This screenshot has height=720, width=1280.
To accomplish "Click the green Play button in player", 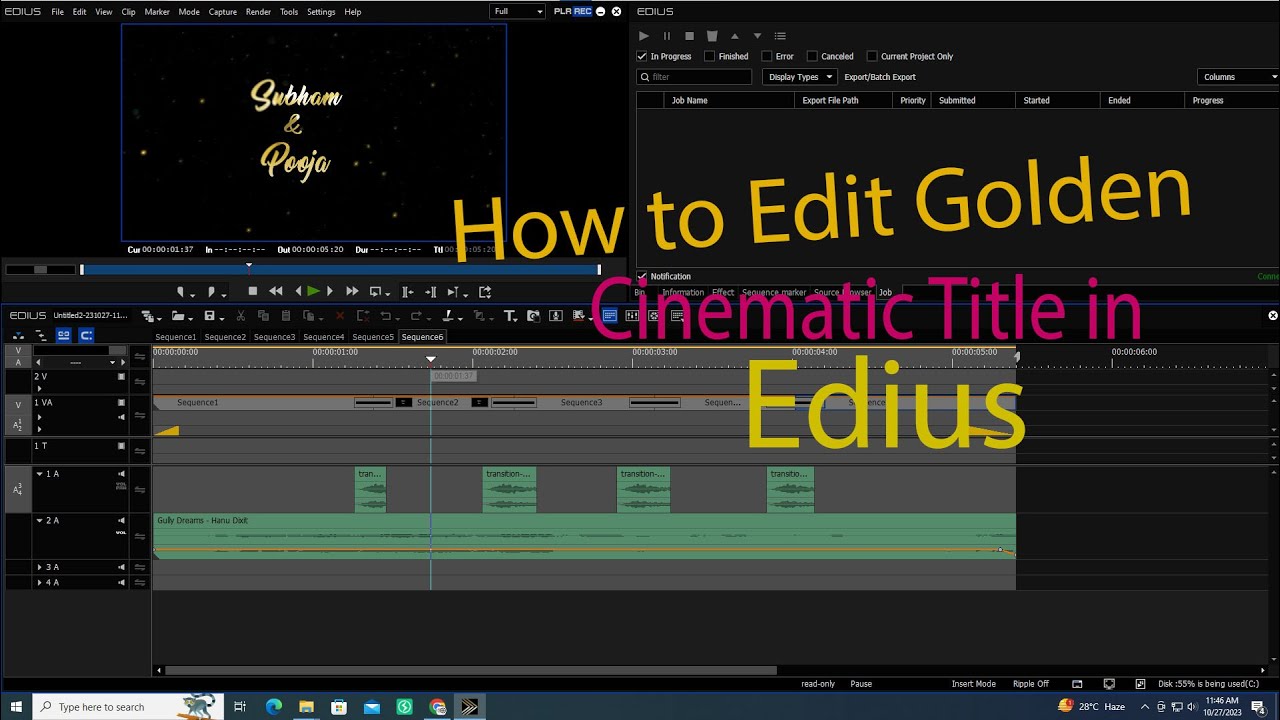I will click(313, 291).
